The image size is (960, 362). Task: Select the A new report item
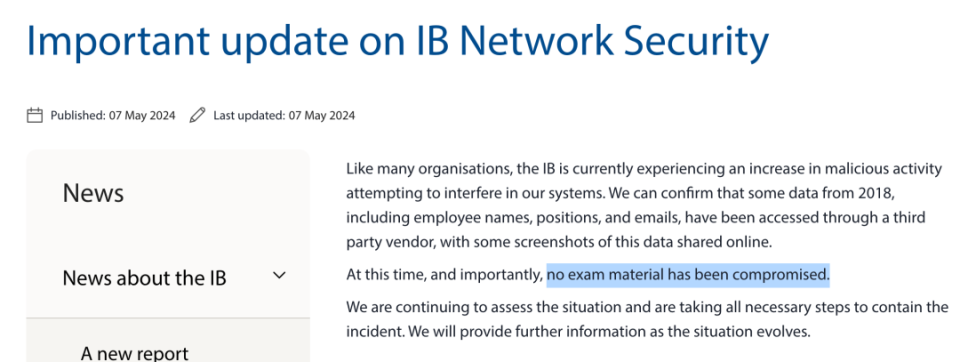(x=135, y=353)
